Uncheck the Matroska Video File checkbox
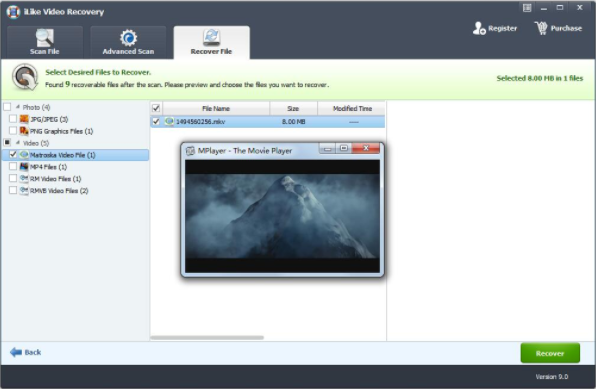 click(x=13, y=154)
